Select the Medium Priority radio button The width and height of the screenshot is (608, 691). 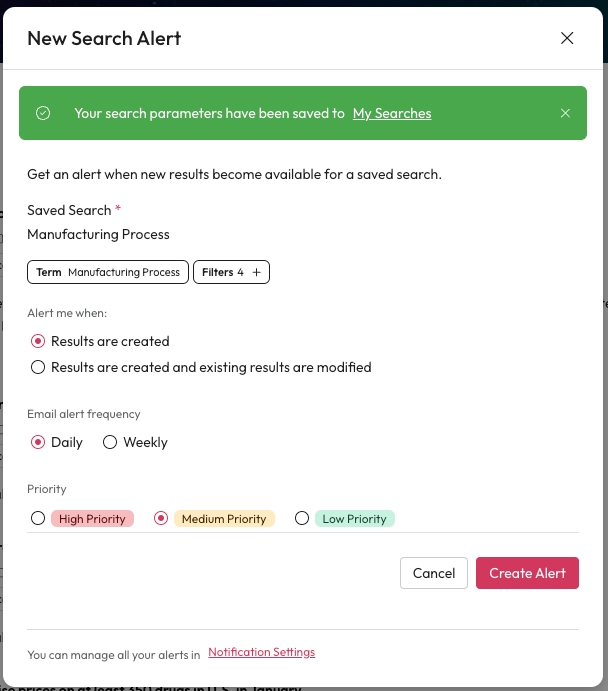160,519
